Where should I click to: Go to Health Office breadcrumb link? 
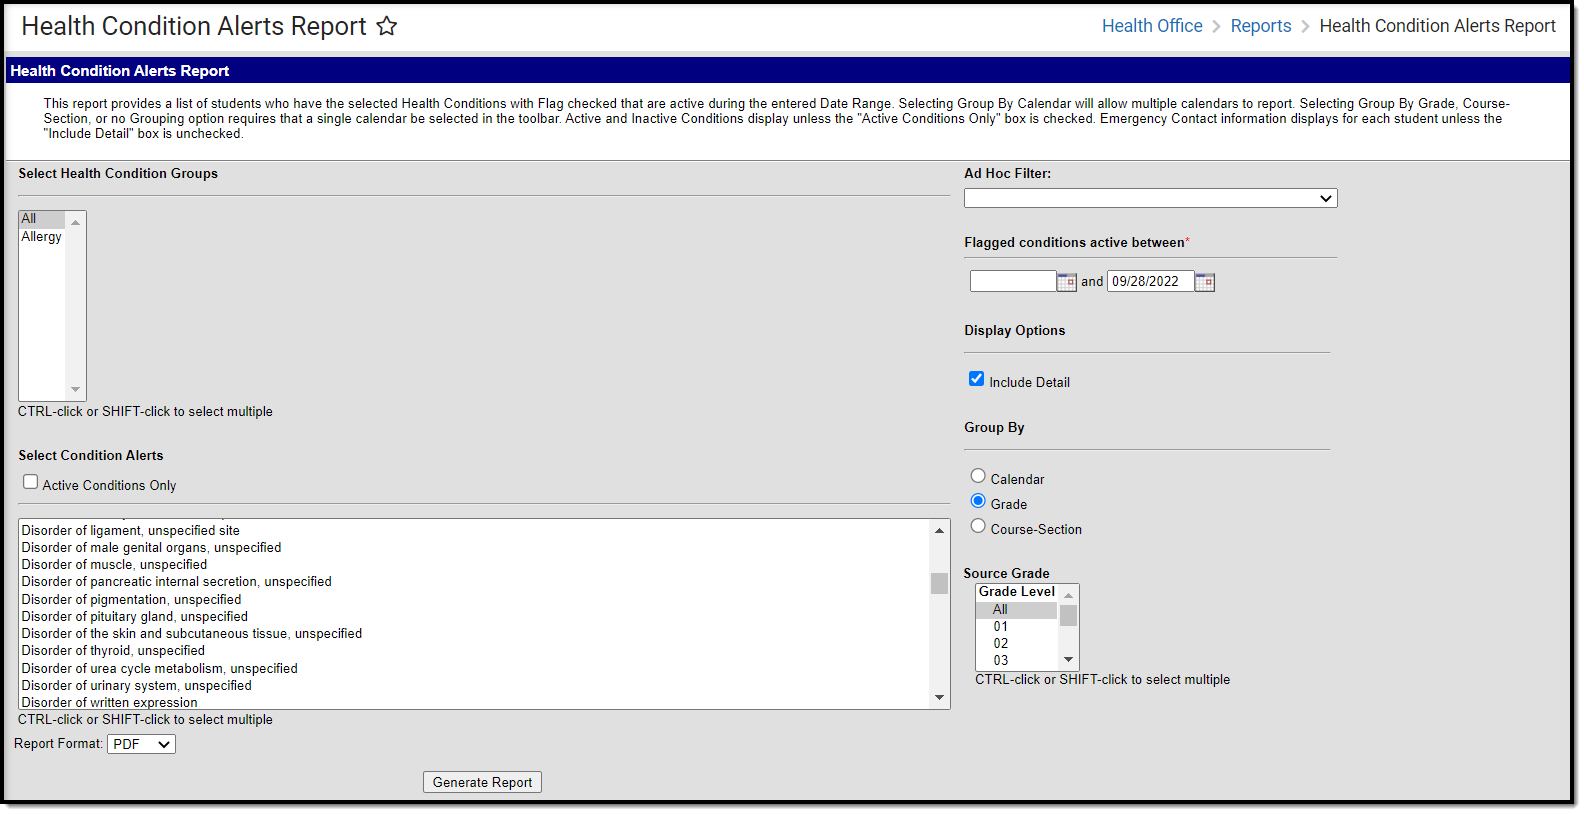point(1152,26)
